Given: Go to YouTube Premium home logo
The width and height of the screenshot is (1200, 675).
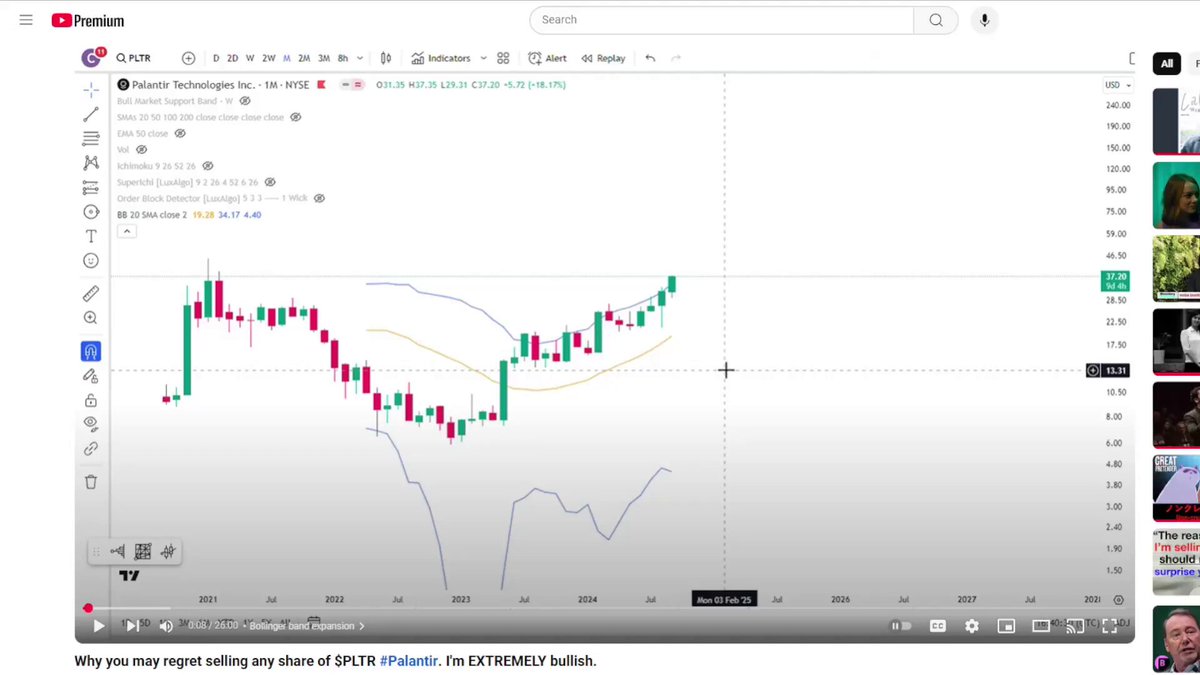Looking at the screenshot, I should [88, 20].
